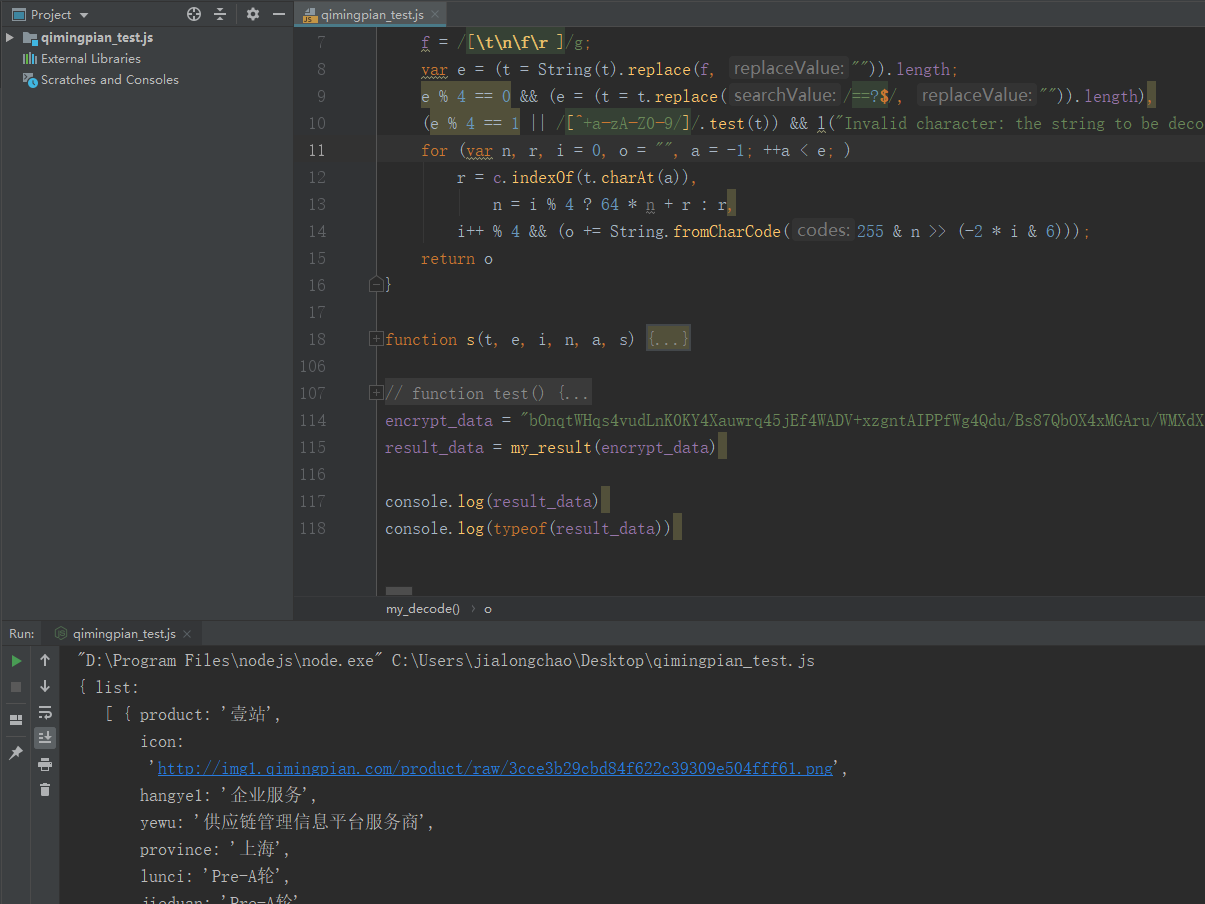Click the province: '上海' output line
This screenshot has width=1205, height=904.
coord(215,850)
